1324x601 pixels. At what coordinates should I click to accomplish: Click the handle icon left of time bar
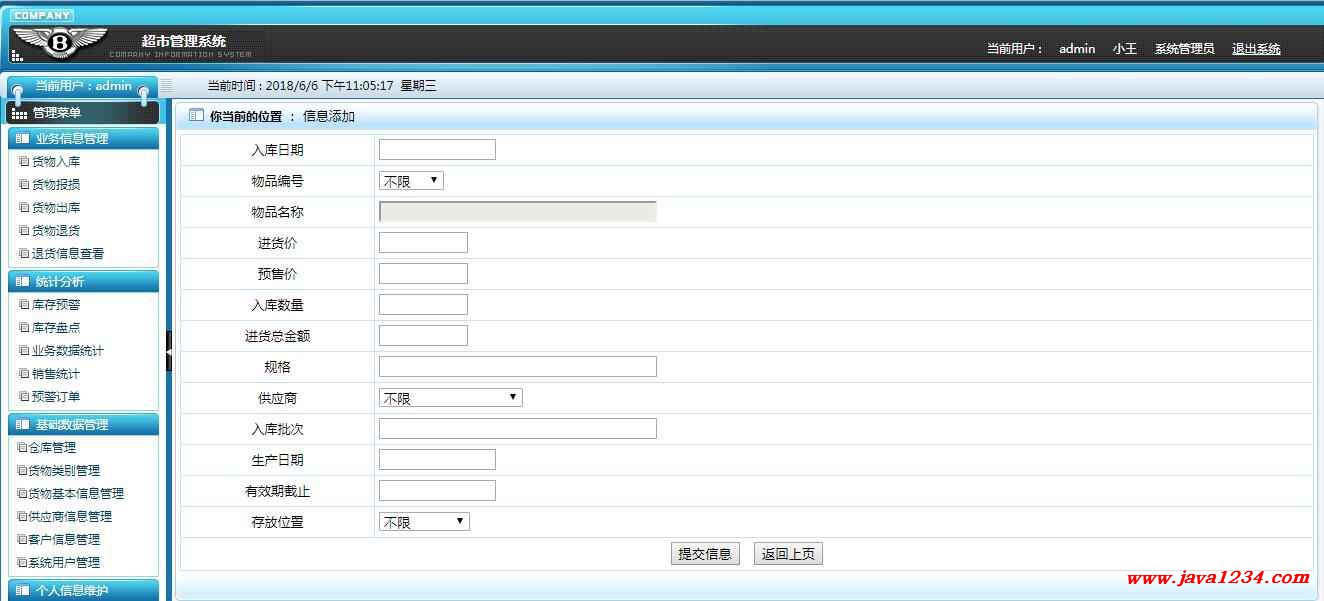[166, 86]
